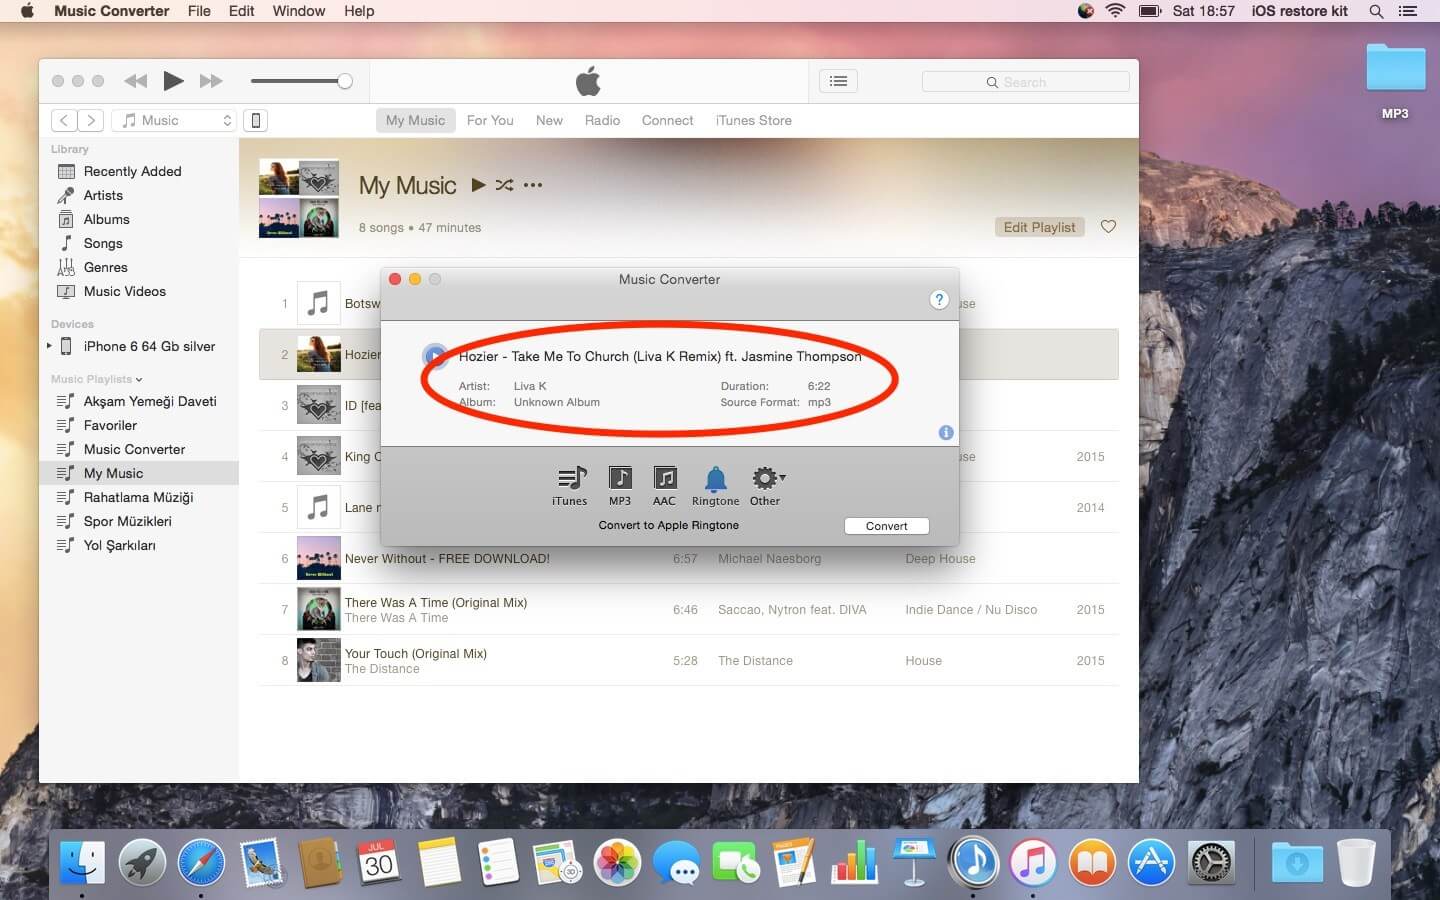
Task: Open the iTunes Store tab
Action: [753, 120]
